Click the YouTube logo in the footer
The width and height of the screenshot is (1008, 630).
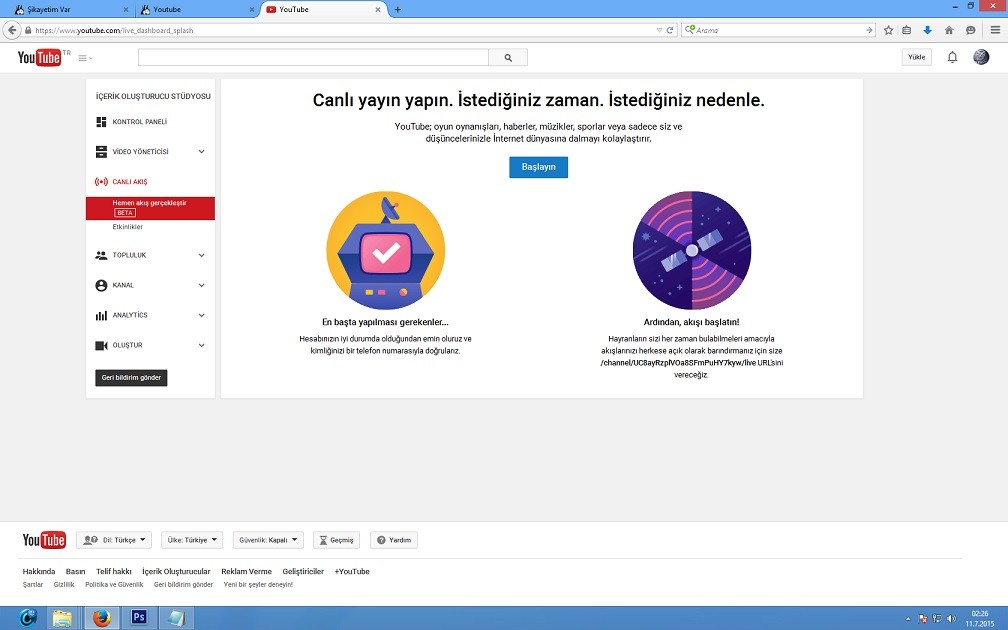tap(44, 540)
